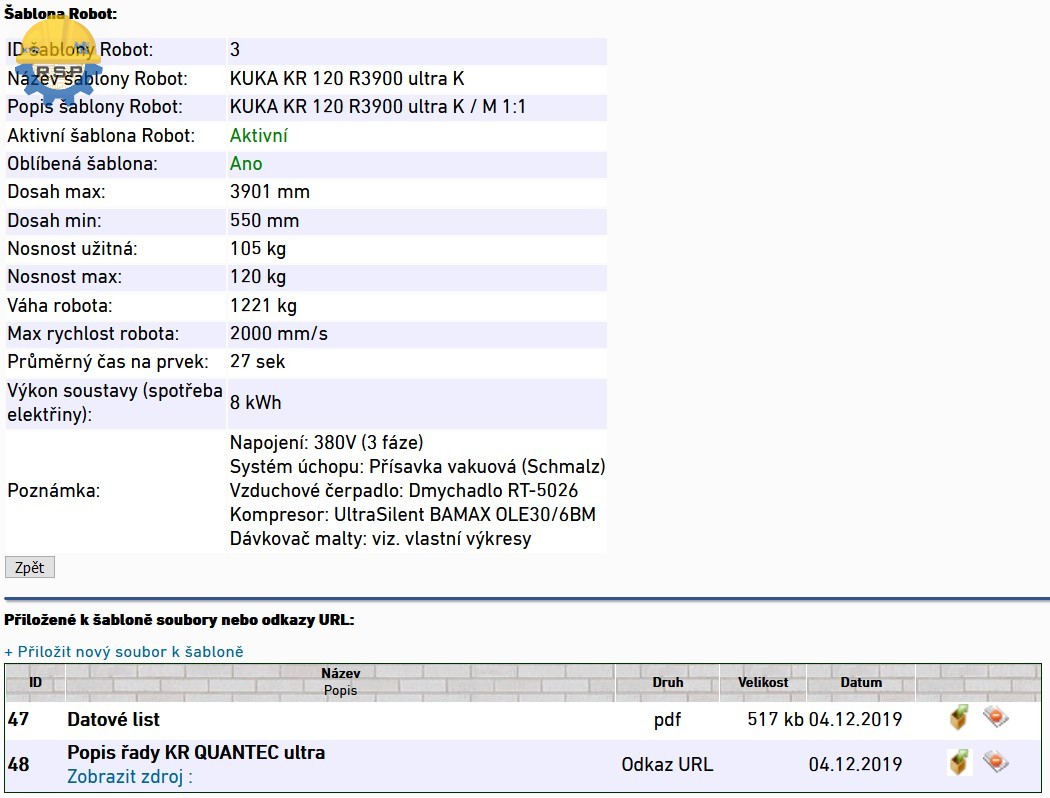Screen dimensions: 1050x798
Task: Click the Dosah max value 3901 mm
Action: pos(270,192)
